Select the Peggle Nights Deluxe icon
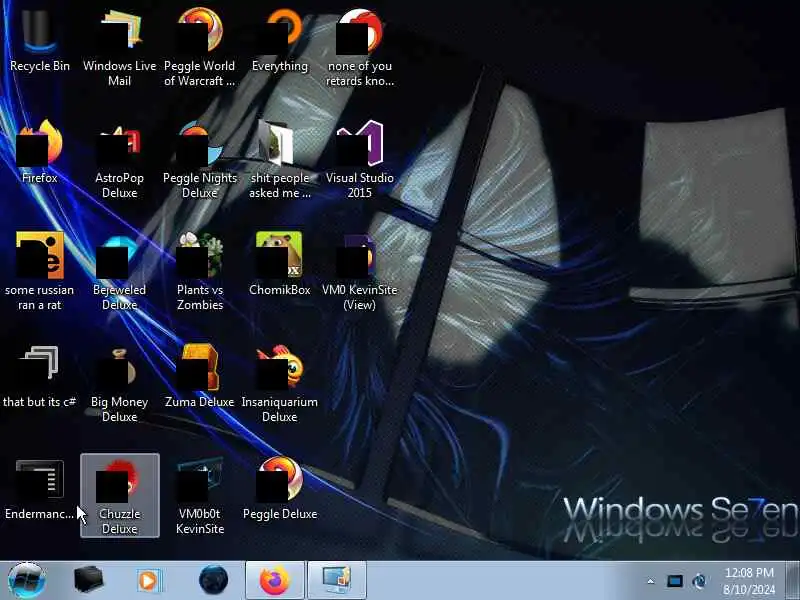800x600 pixels. coord(199,159)
